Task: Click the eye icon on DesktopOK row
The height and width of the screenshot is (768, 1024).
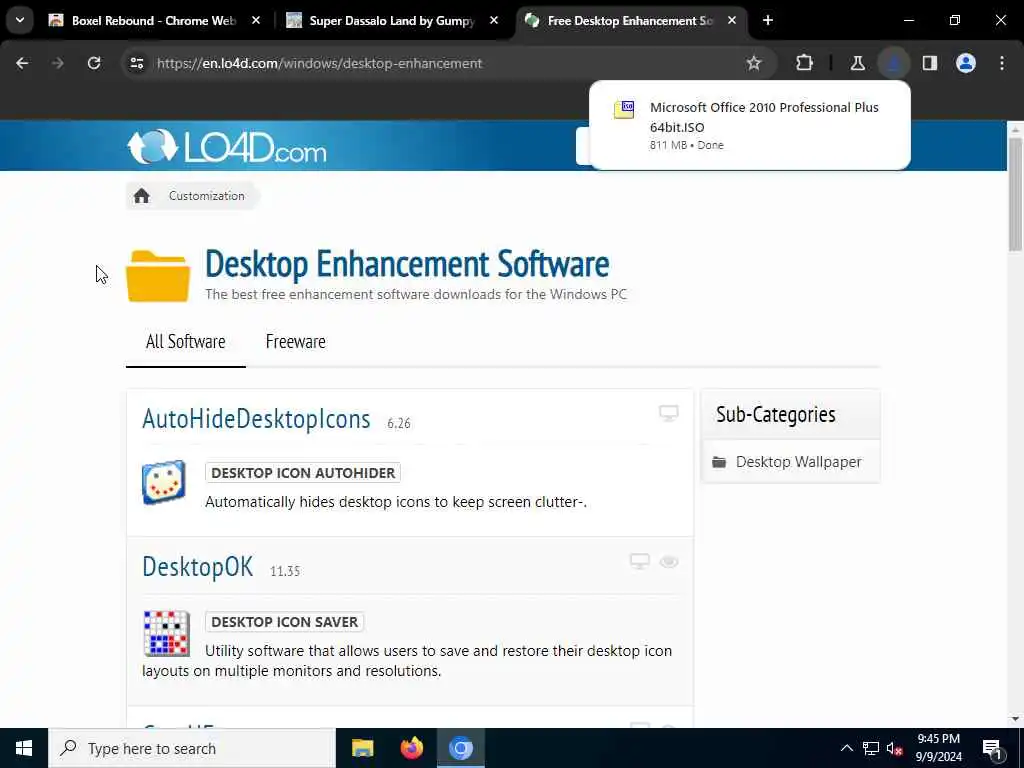Action: [669, 562]
